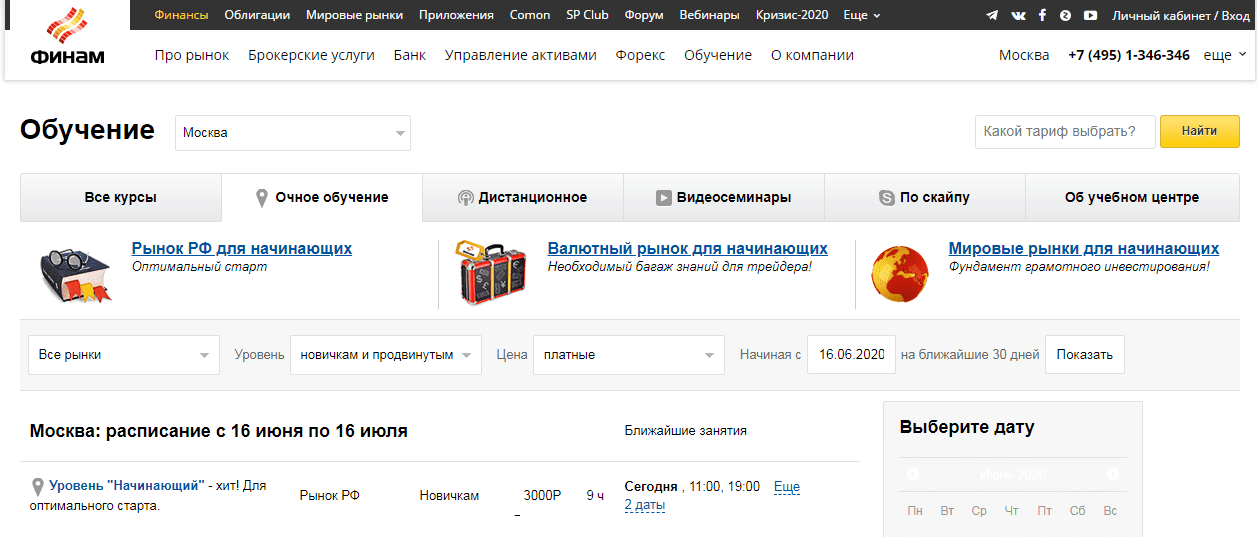1257x537 pixels.
Task: Open Финансы in top bar
Action: tap(182, 15)
